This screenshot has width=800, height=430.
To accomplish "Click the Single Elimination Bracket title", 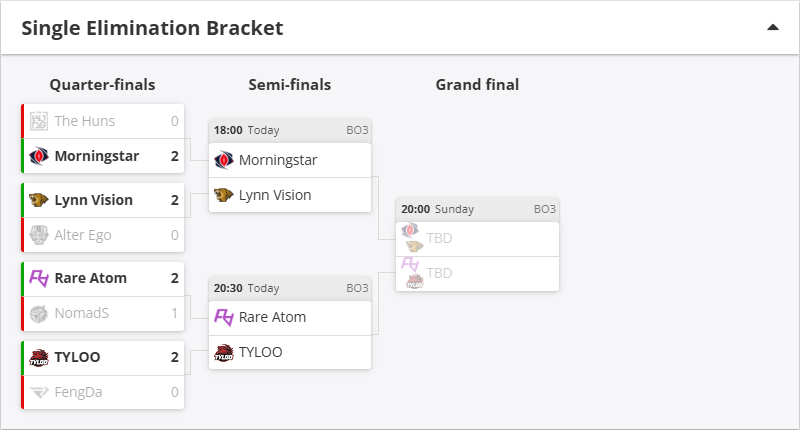I will [152, 28].
